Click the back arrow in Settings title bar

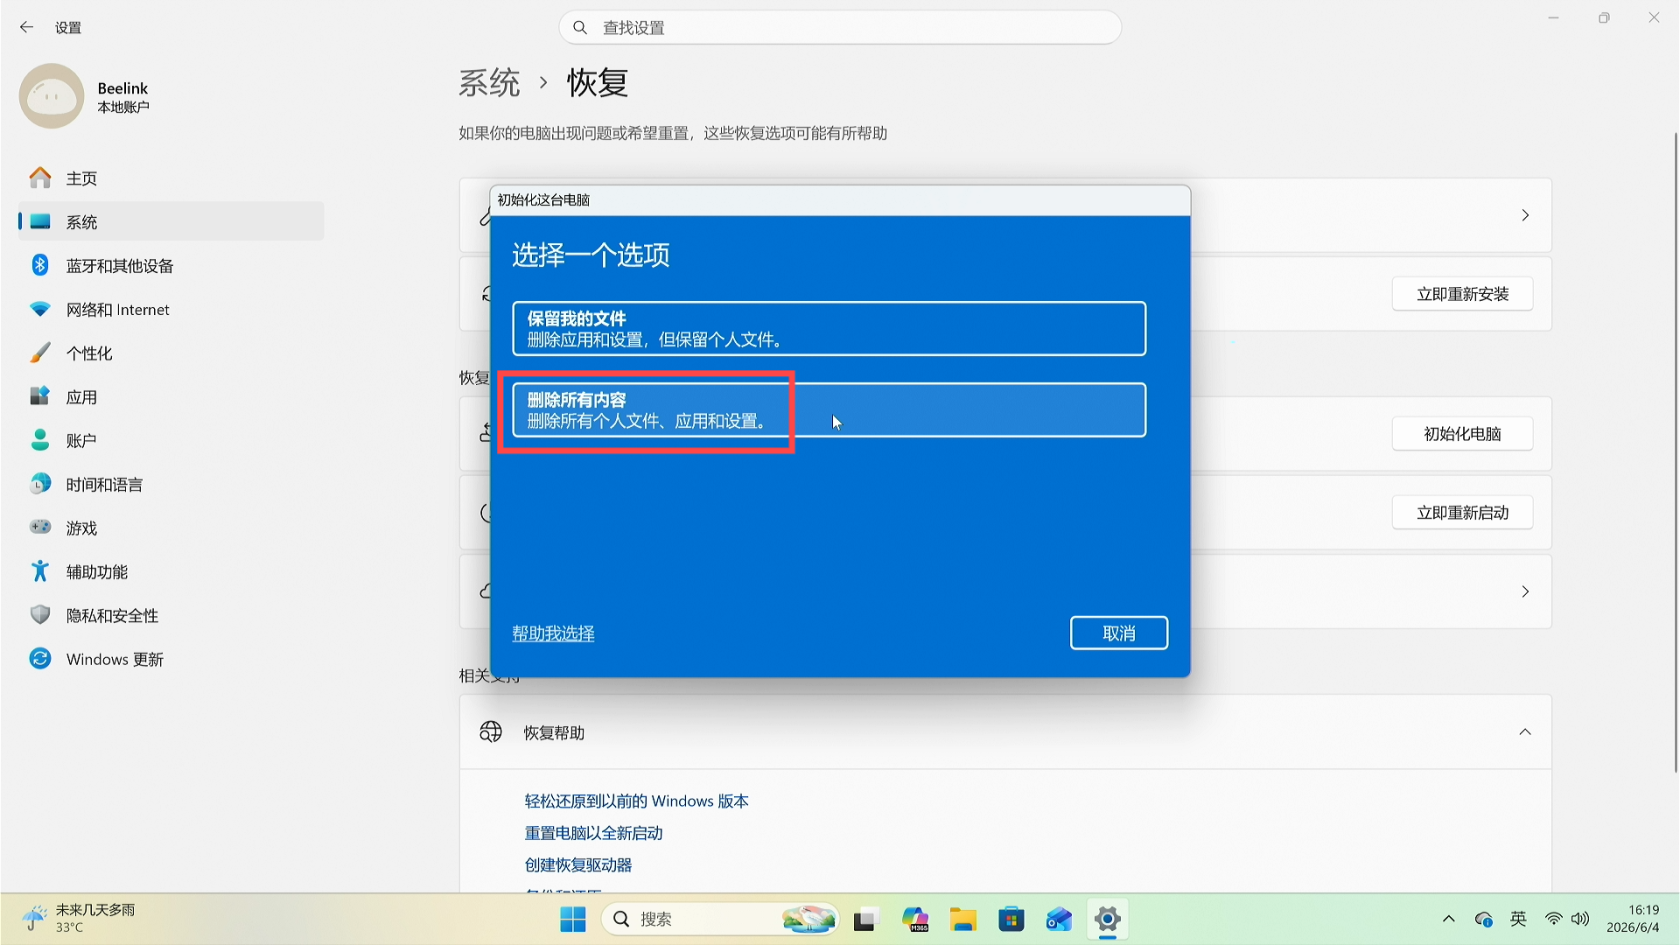pyautogui.click(x=27, y=27)
